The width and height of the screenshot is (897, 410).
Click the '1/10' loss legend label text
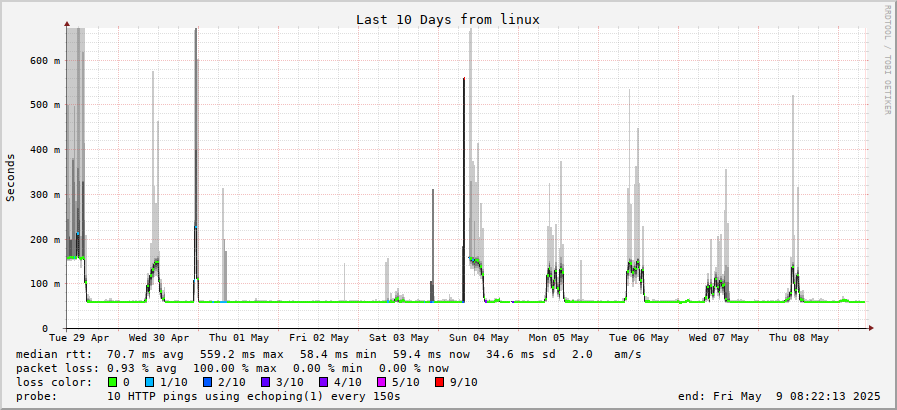click(x=174, y=382)
